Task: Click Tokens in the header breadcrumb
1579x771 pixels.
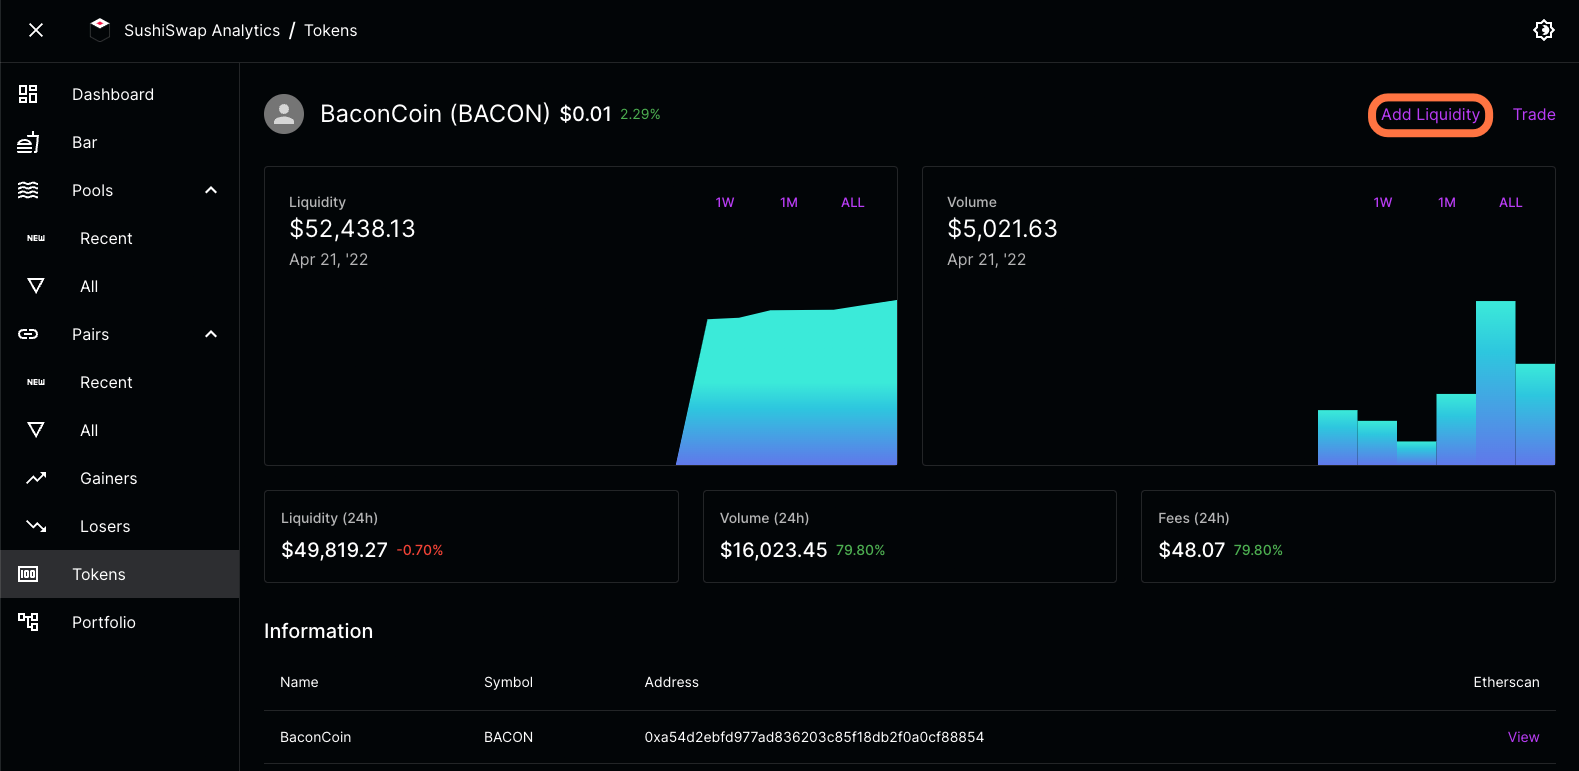Action: pyautogui.click(x=331, y=30)
